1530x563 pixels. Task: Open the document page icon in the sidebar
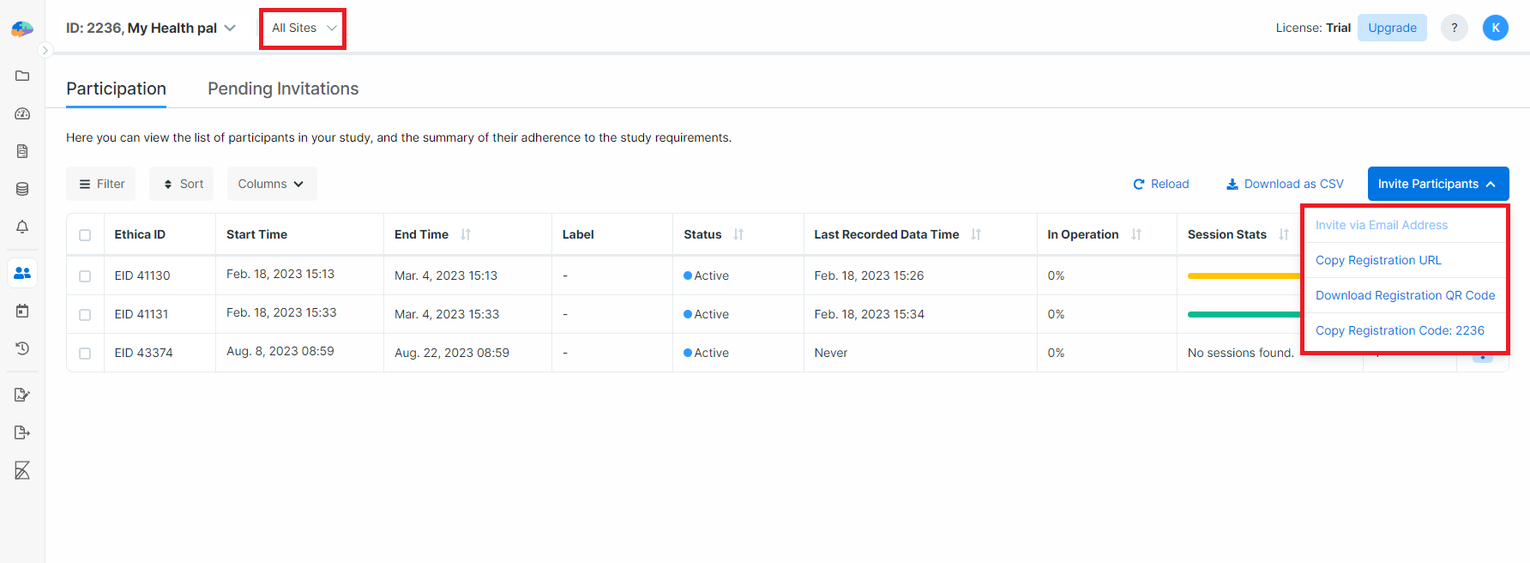click(x=22, y=152)
